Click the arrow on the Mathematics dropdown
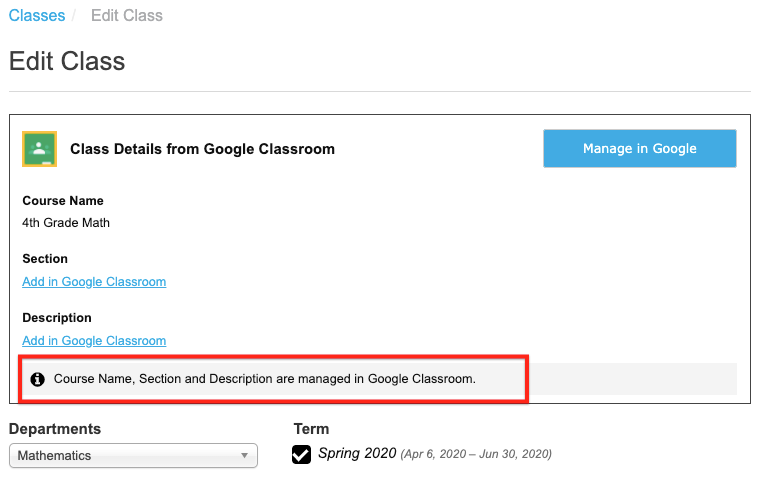The width and height of the screenshot is (759, 483). tap(245, 456)
